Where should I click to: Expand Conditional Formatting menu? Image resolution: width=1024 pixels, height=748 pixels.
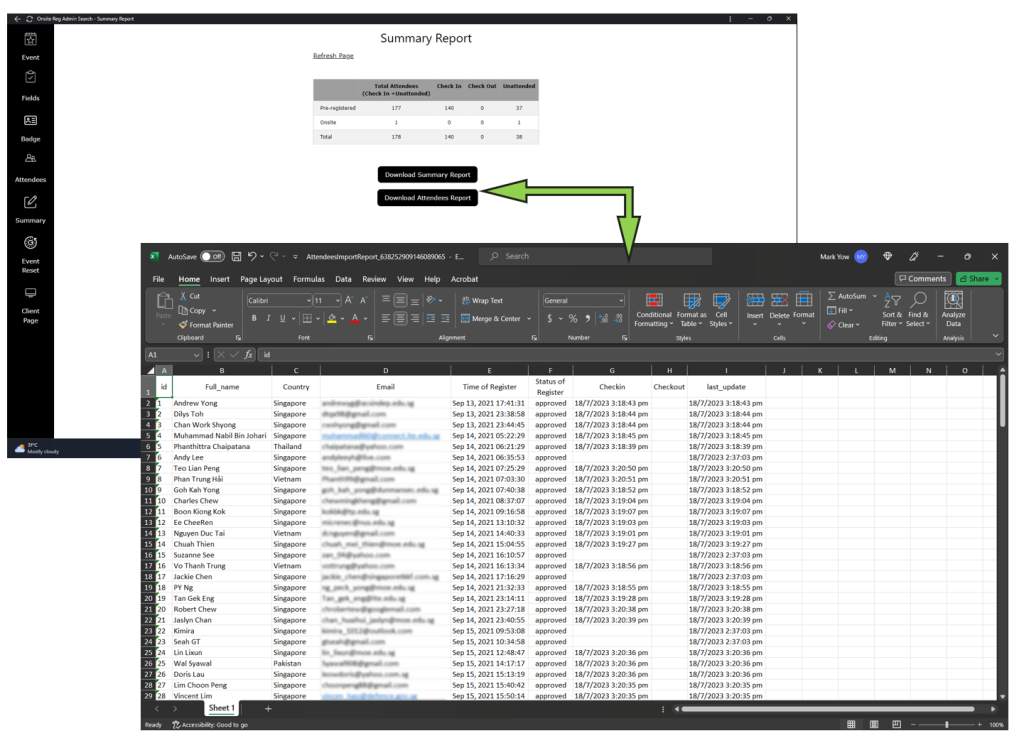tap(654, 310)
